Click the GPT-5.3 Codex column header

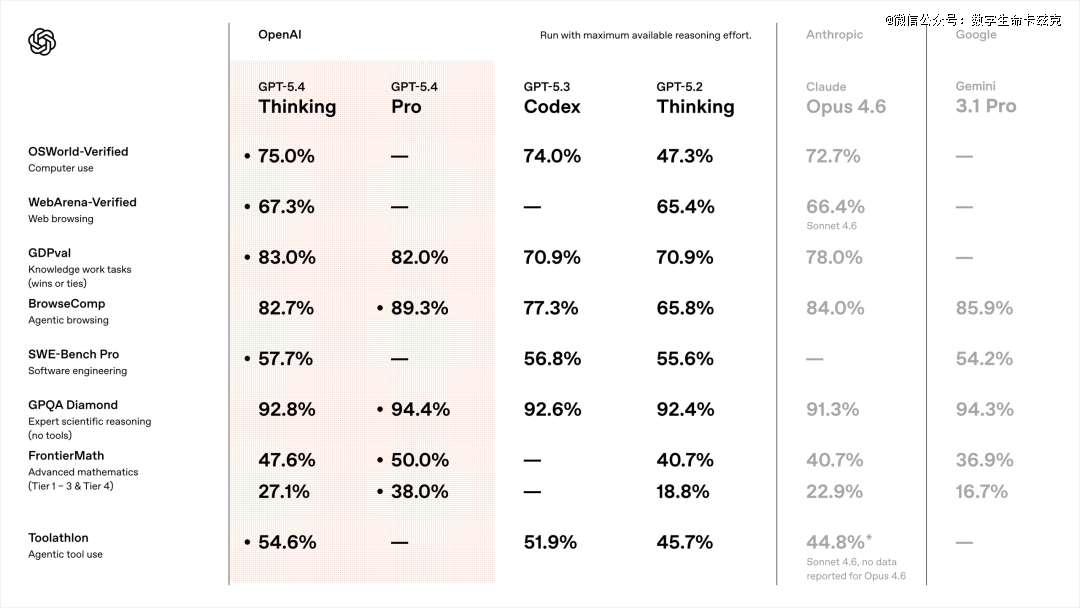551,98
